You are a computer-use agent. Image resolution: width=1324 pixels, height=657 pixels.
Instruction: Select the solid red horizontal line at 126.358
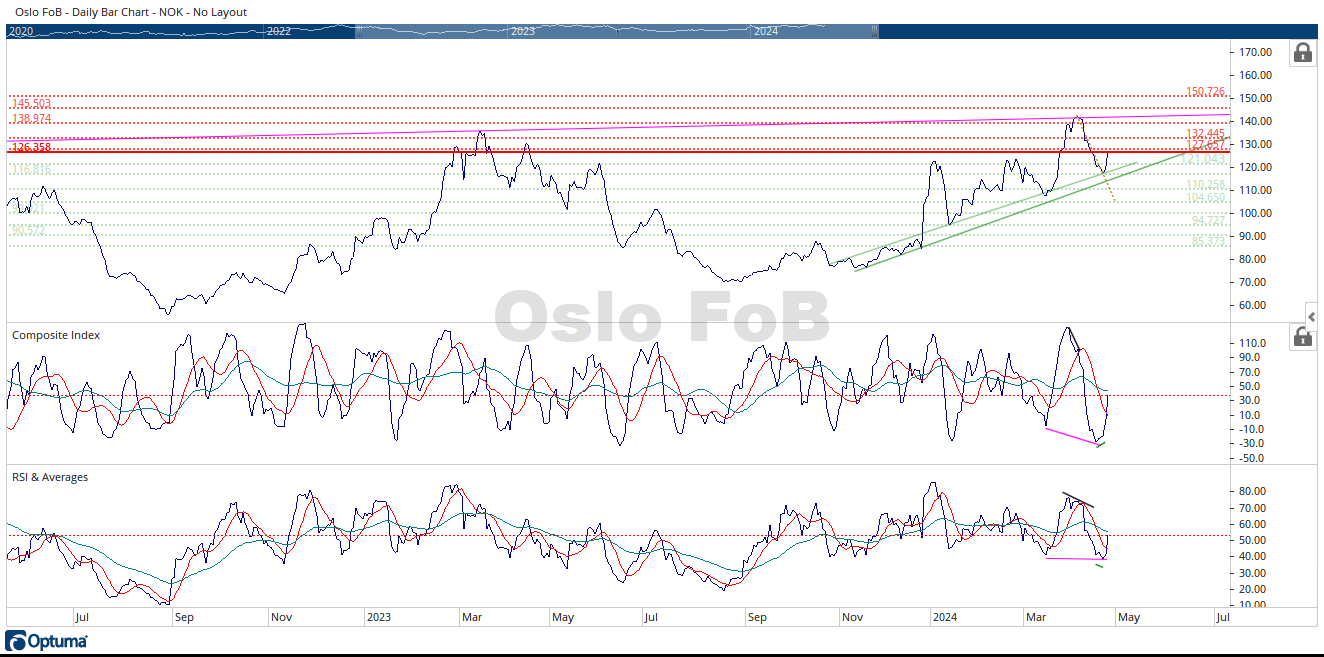point(617,151)
